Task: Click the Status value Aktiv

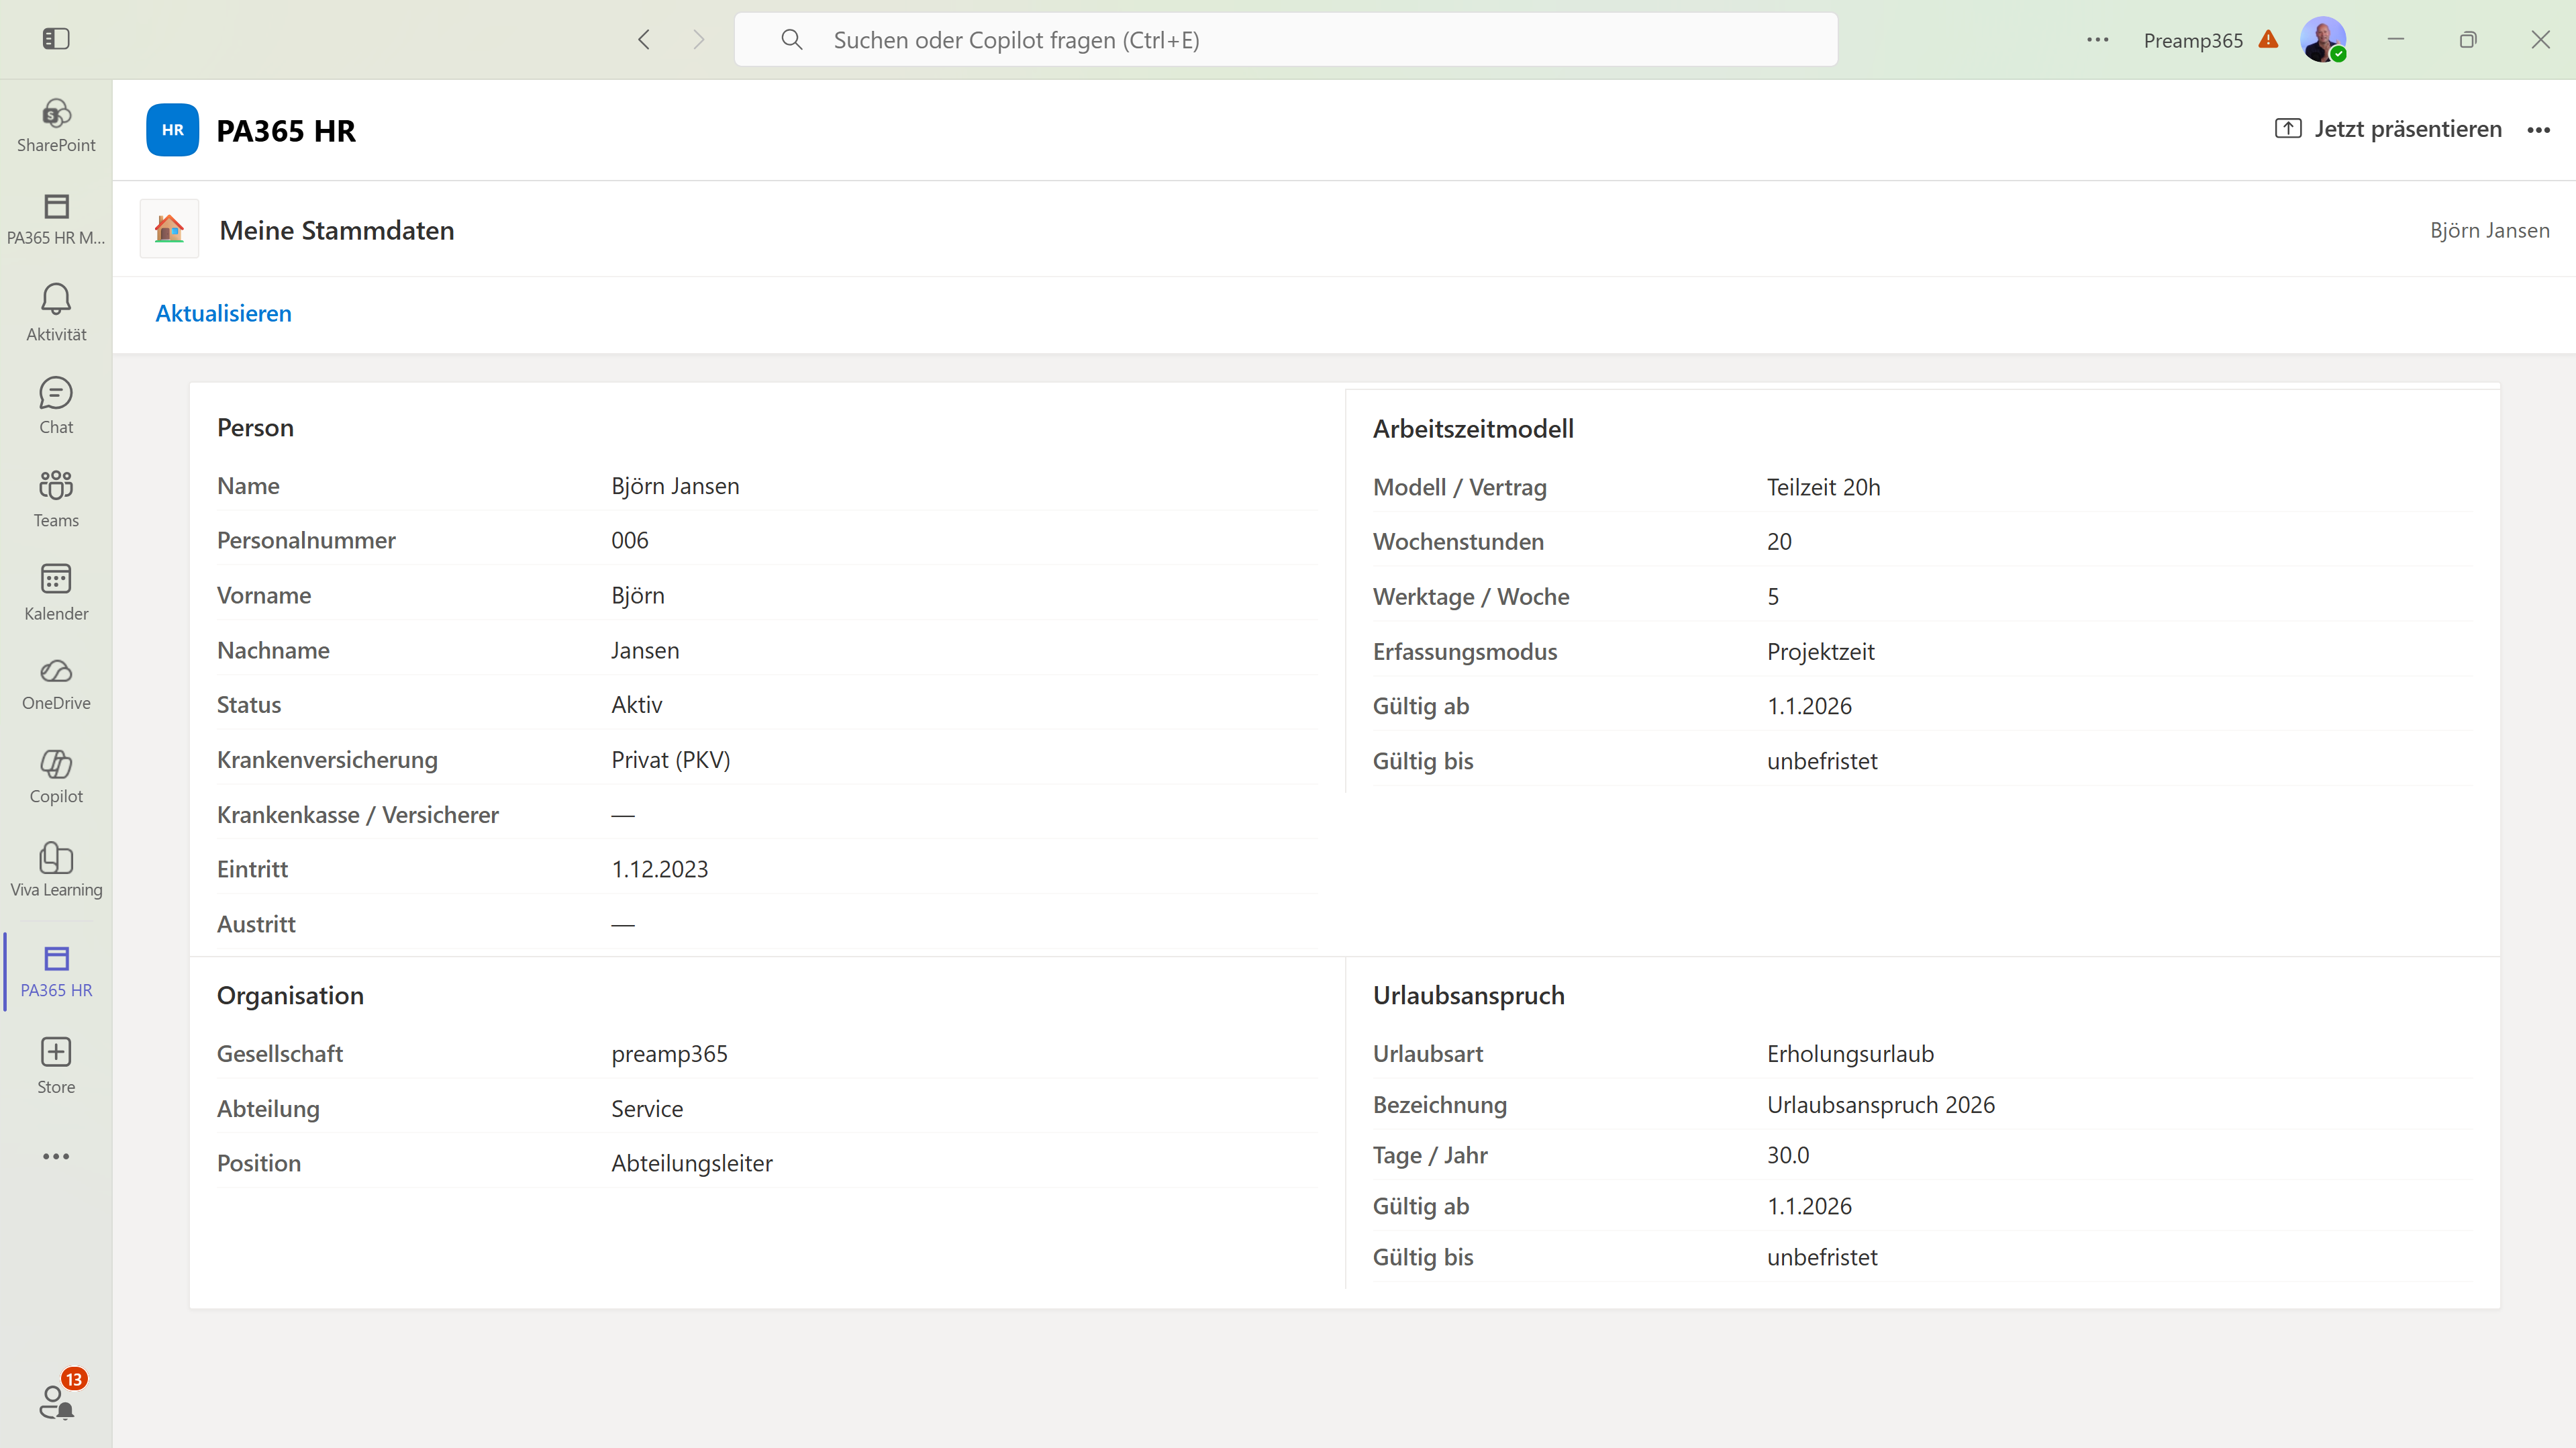Action: pyautogui.click(x=637, y=704)
